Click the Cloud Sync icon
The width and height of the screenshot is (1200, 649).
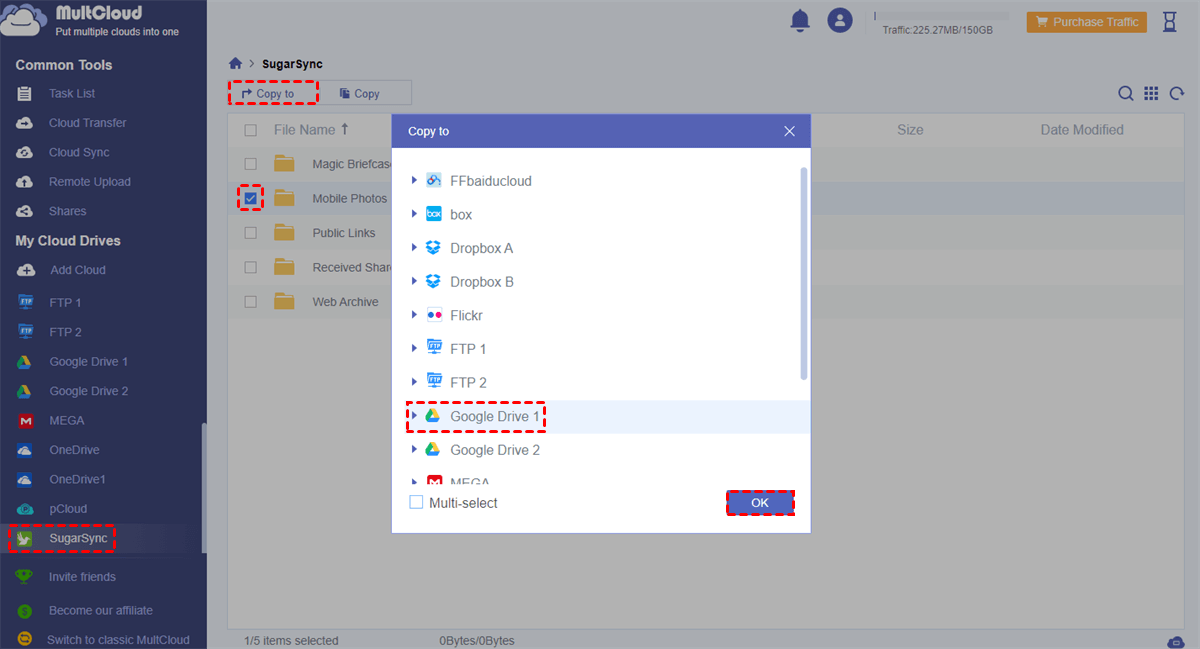(x=25, y=152)
